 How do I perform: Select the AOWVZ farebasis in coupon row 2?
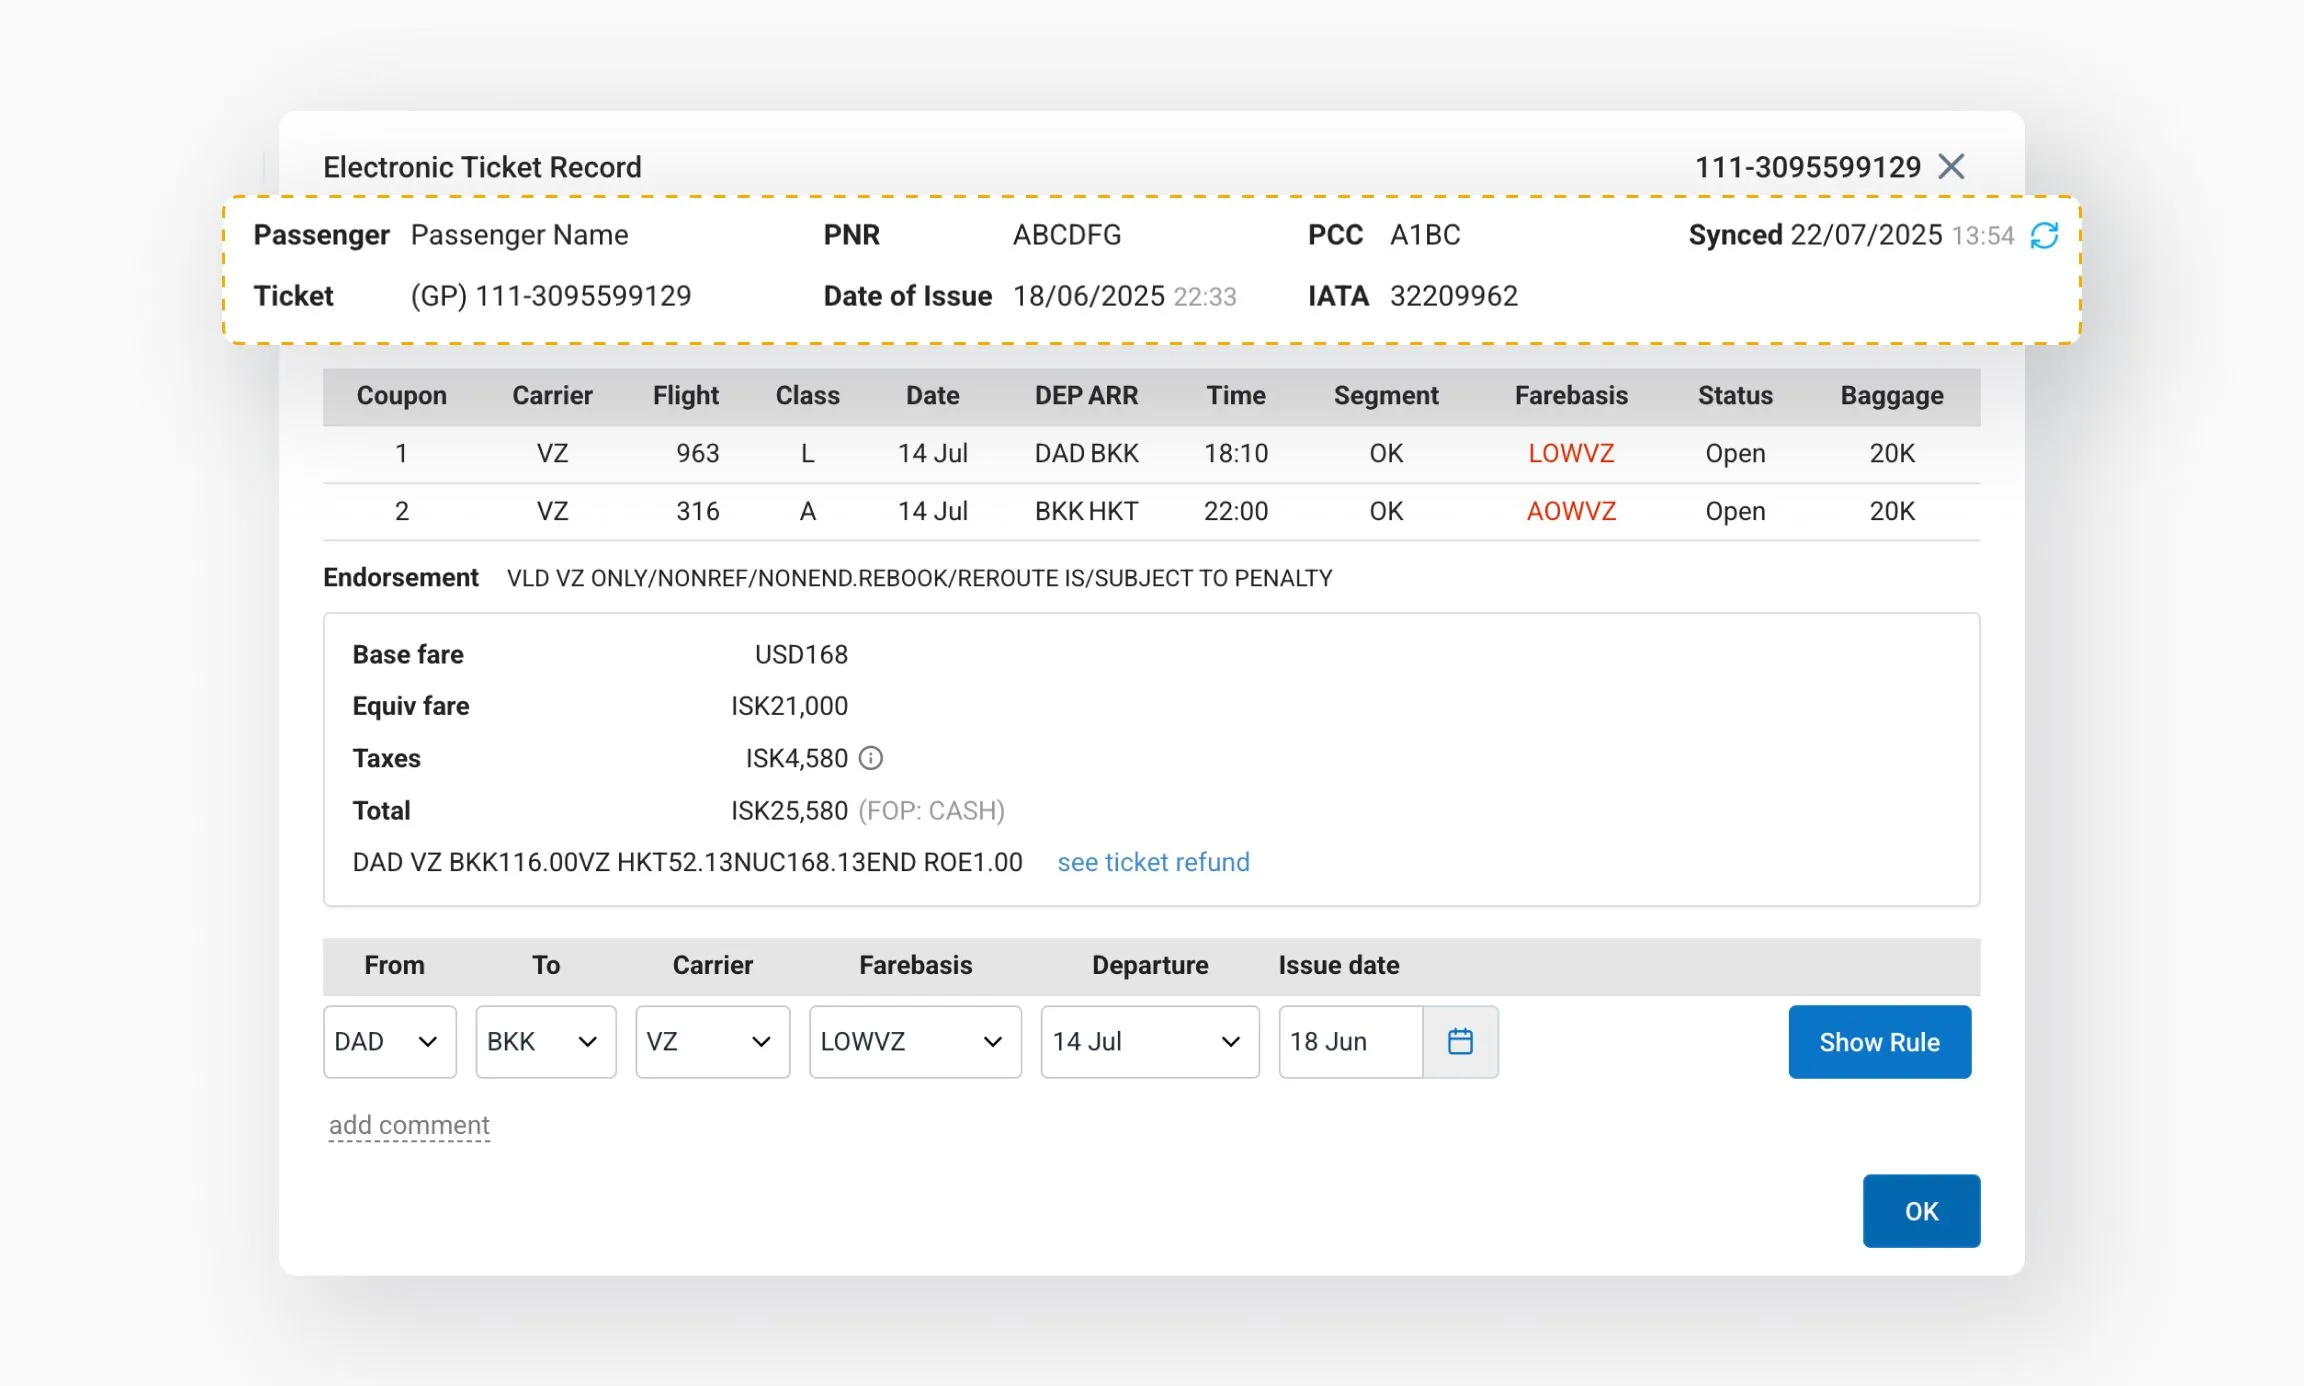coord(1570,511)
